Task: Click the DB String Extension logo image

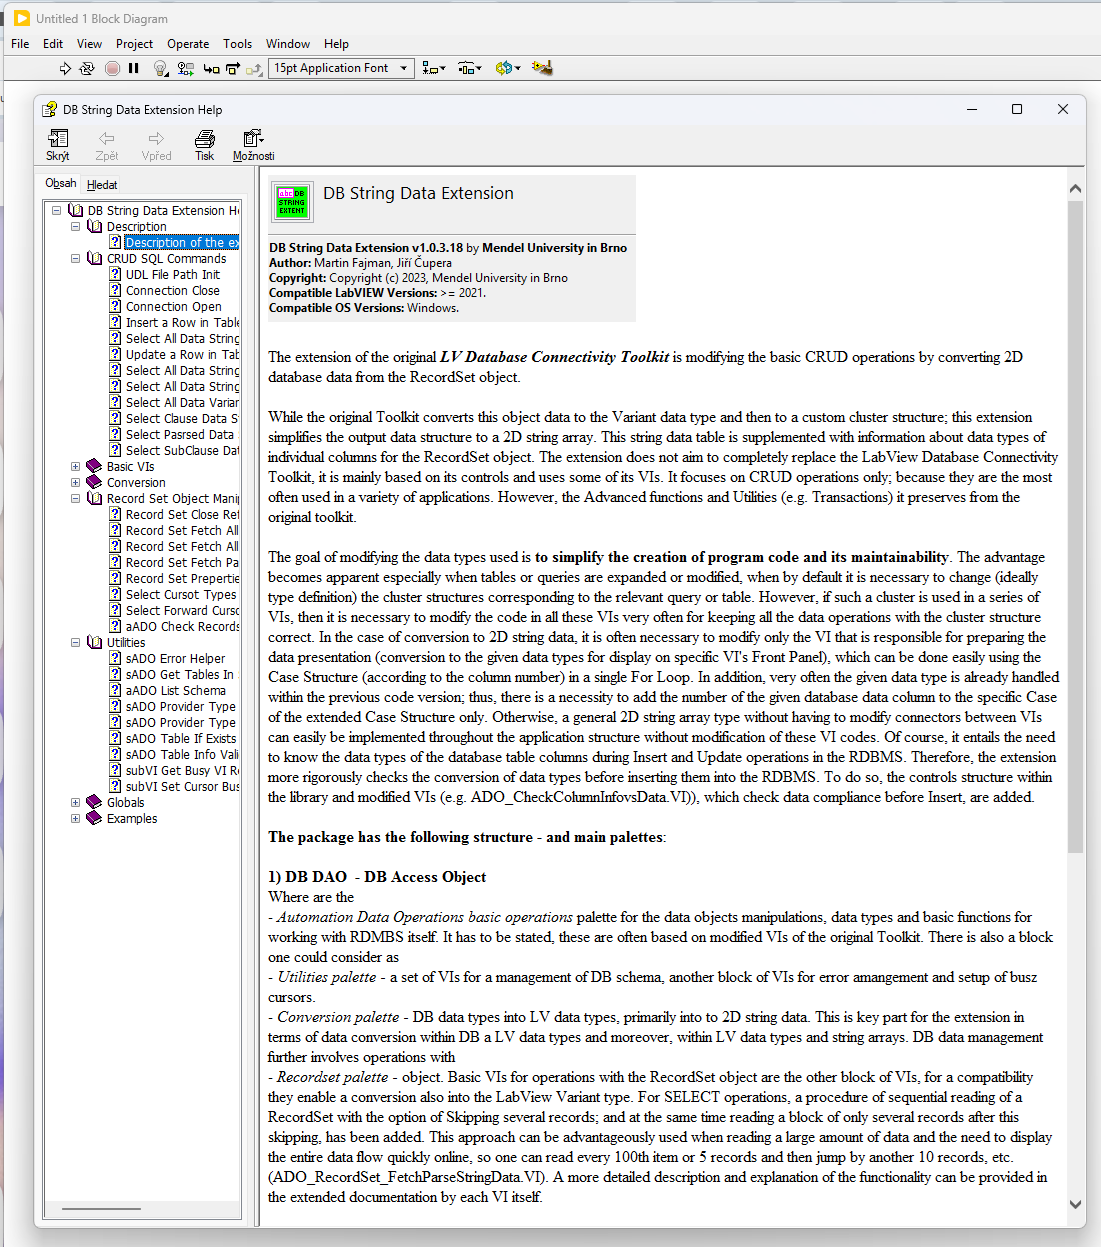Action: pyautogui.click(x=292, y=202)
